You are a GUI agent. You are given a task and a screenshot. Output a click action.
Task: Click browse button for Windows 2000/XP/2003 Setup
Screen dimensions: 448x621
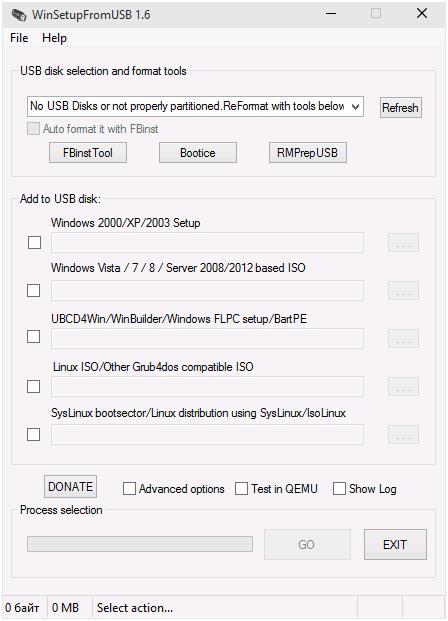[403, 242]
